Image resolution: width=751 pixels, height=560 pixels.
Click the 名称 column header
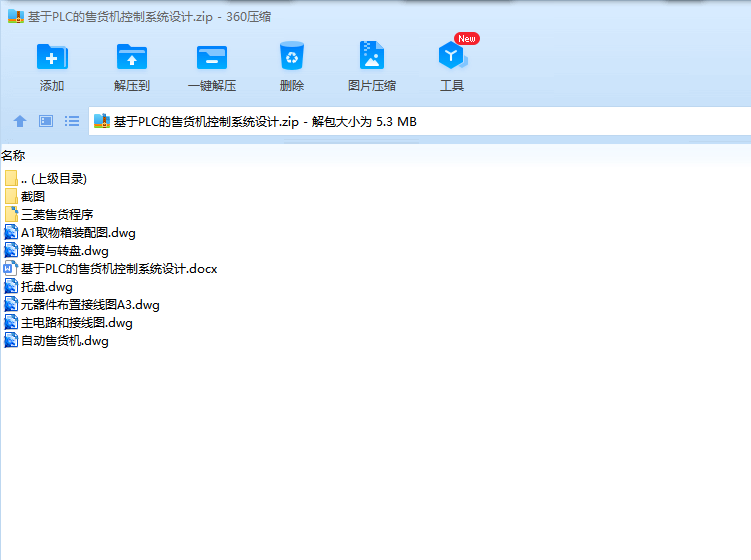tap(13, 156)
